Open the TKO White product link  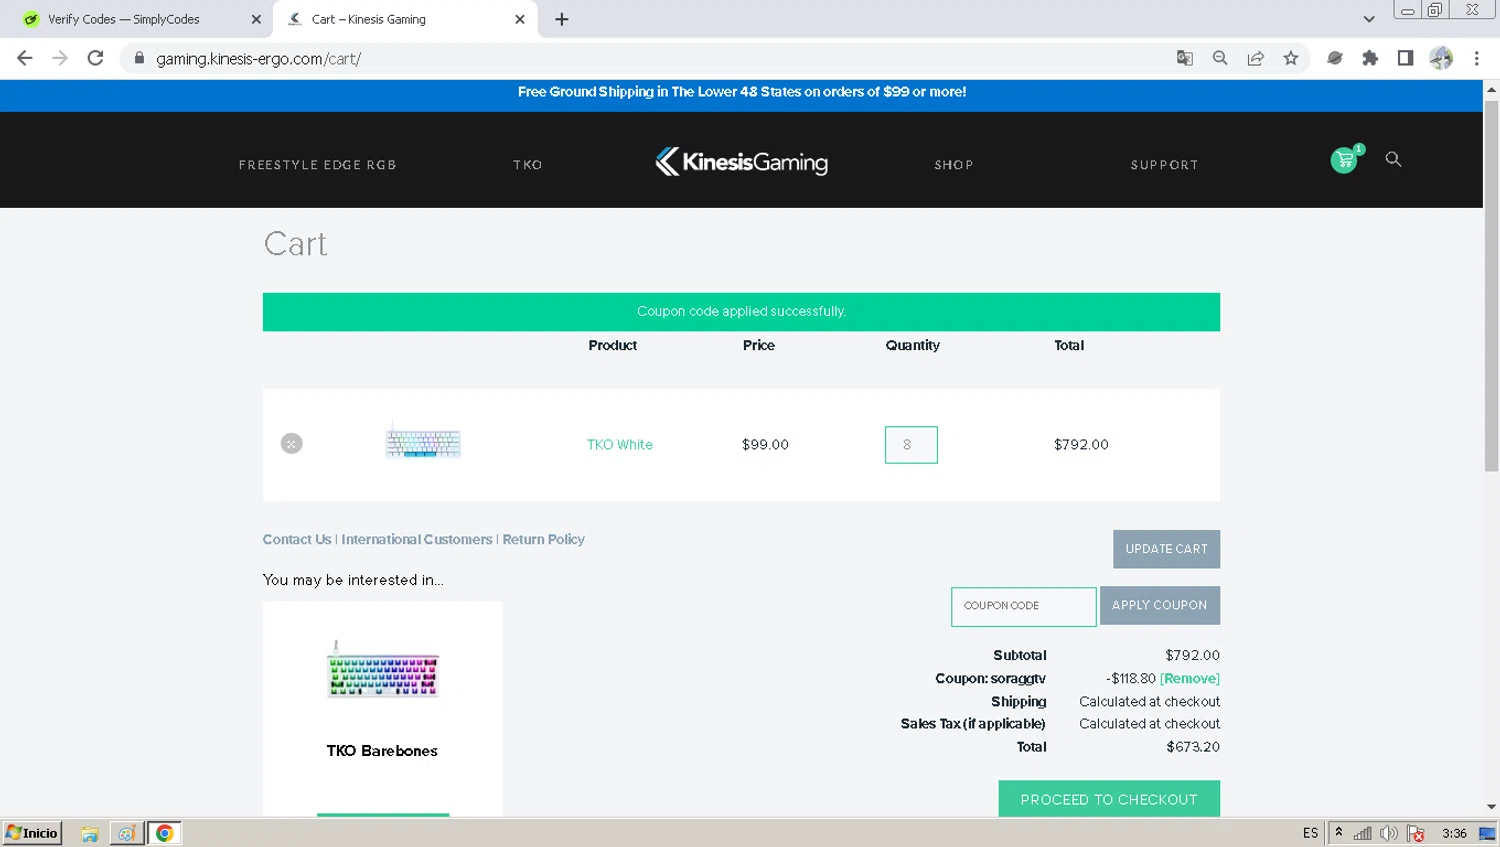(x=620, y=445)
